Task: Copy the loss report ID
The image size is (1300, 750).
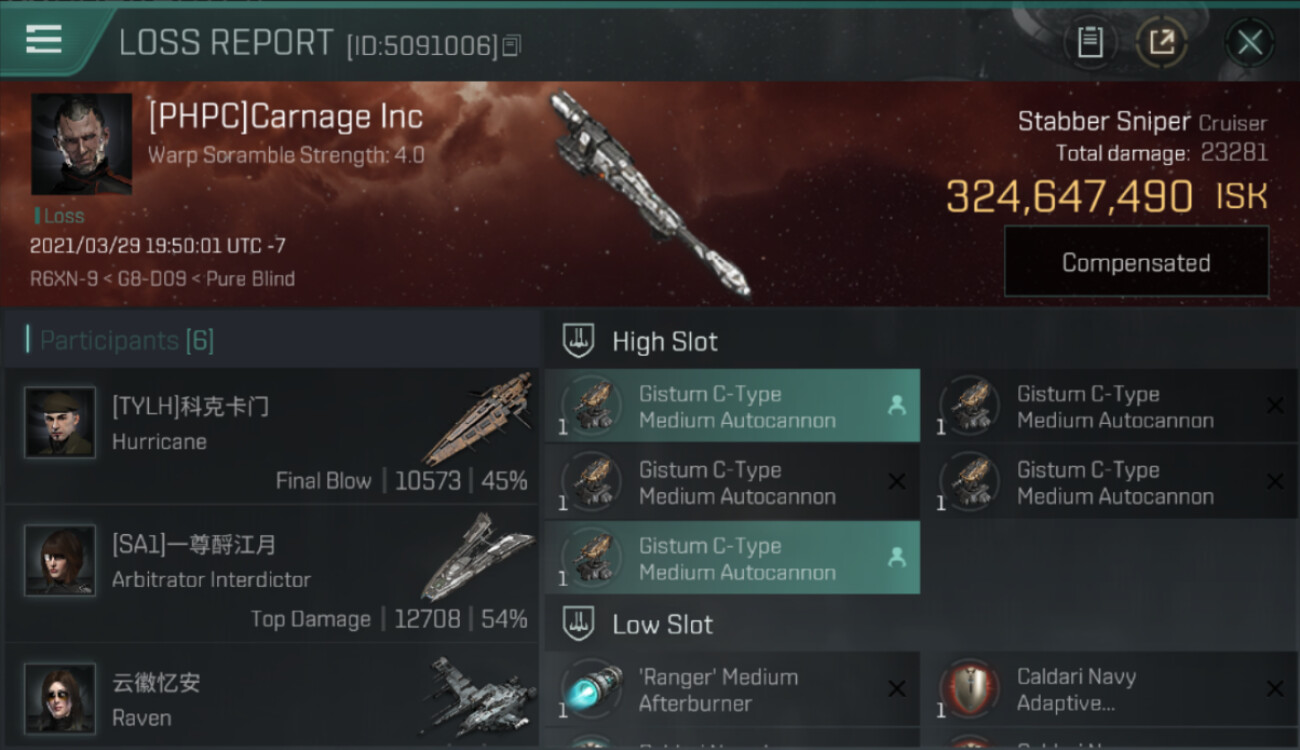Action: (x=511, y=45)
